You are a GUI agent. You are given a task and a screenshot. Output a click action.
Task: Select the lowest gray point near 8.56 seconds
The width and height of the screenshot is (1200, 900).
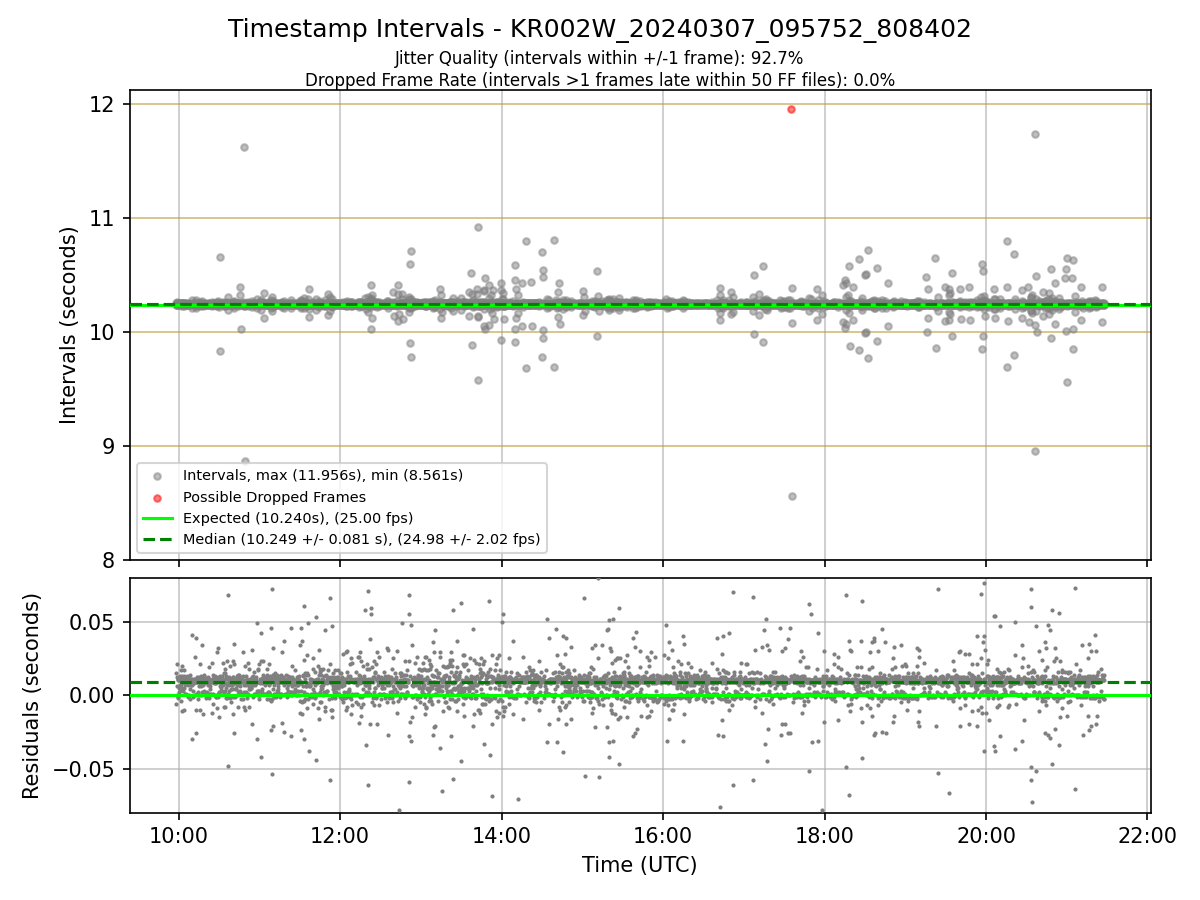coord(792,496)
